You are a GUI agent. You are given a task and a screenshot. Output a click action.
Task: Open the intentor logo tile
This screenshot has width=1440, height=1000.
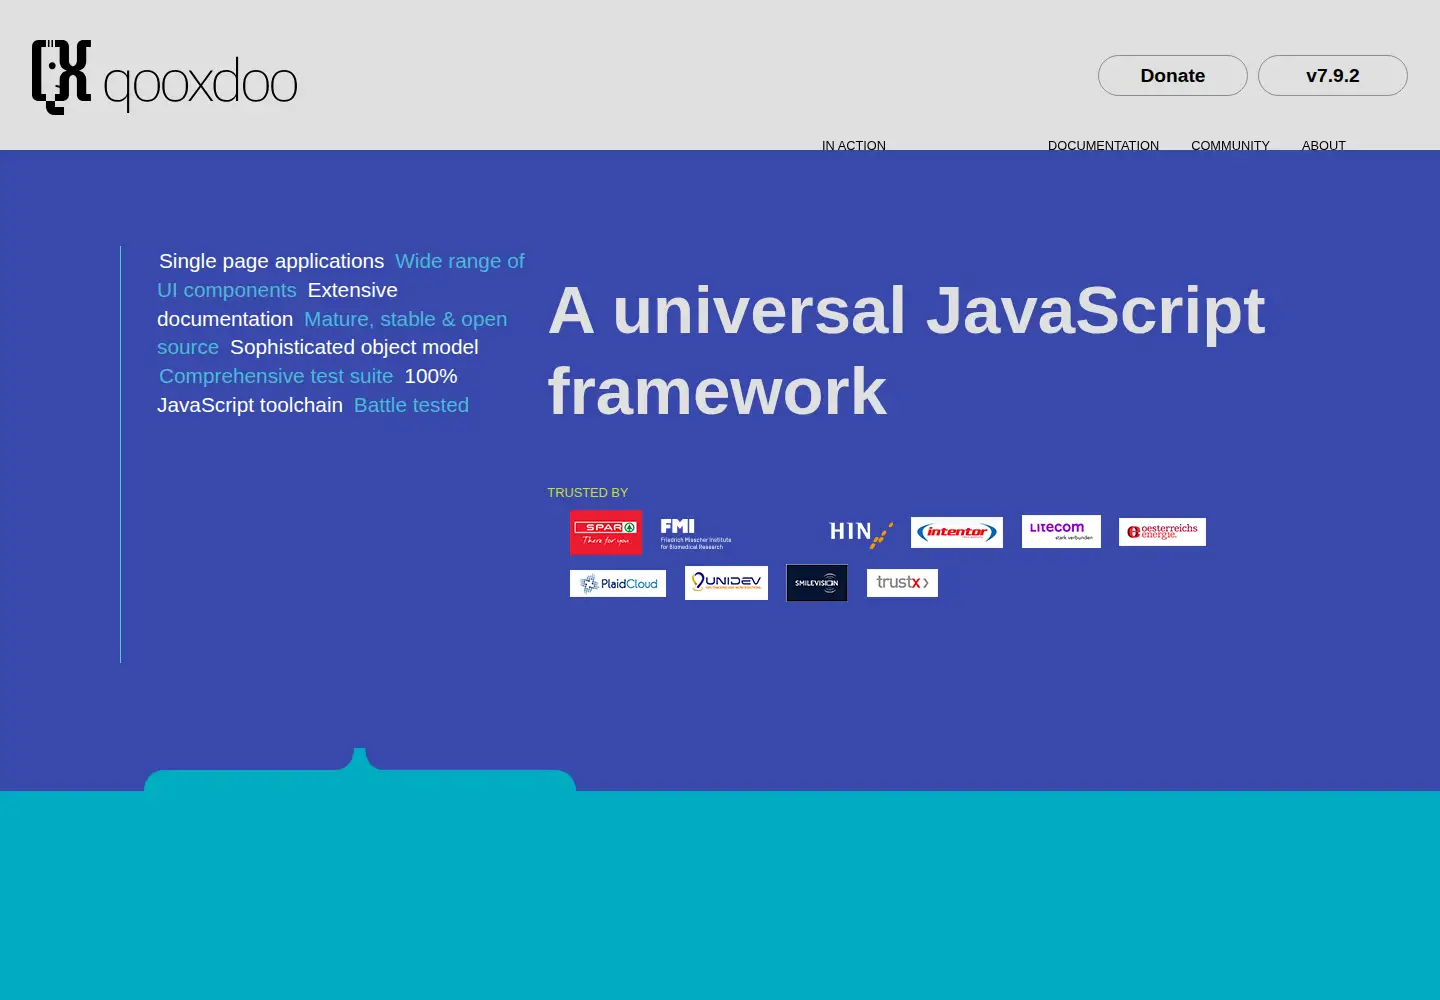click(x=957, y=532)
